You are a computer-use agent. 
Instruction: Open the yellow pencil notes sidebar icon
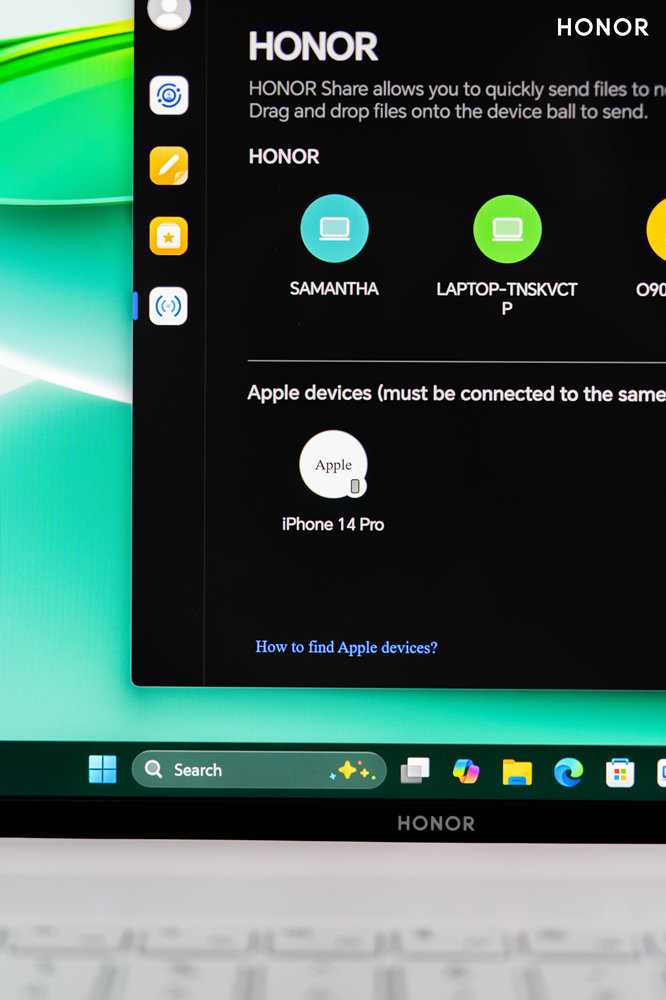click(169, 166)
